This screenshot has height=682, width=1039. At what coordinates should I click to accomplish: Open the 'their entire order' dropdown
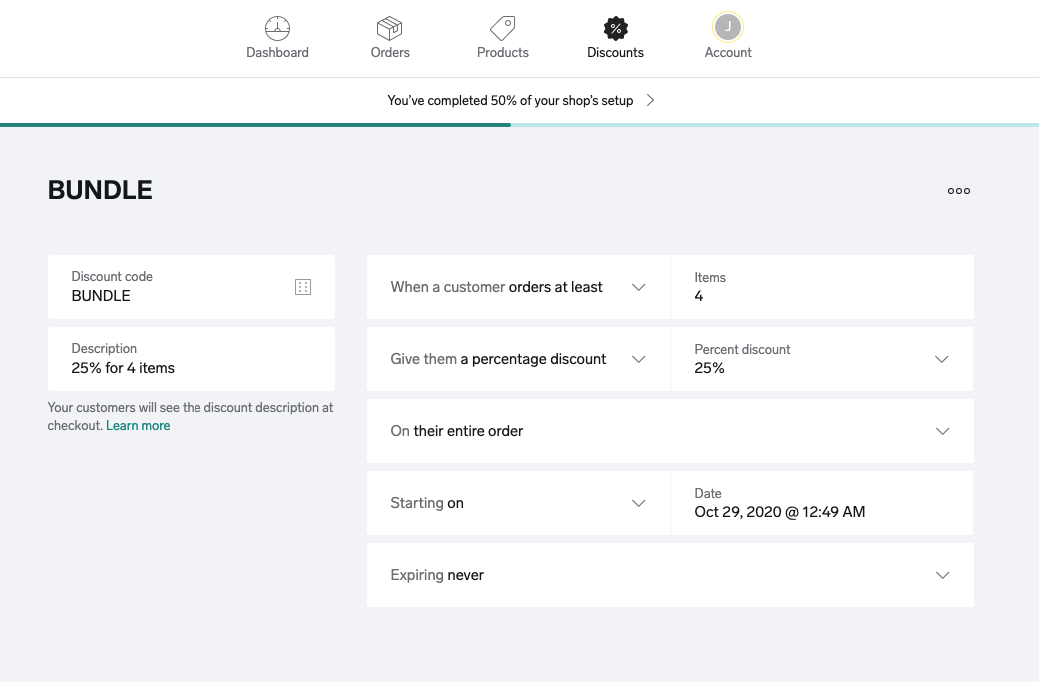(x=941, y=431)
